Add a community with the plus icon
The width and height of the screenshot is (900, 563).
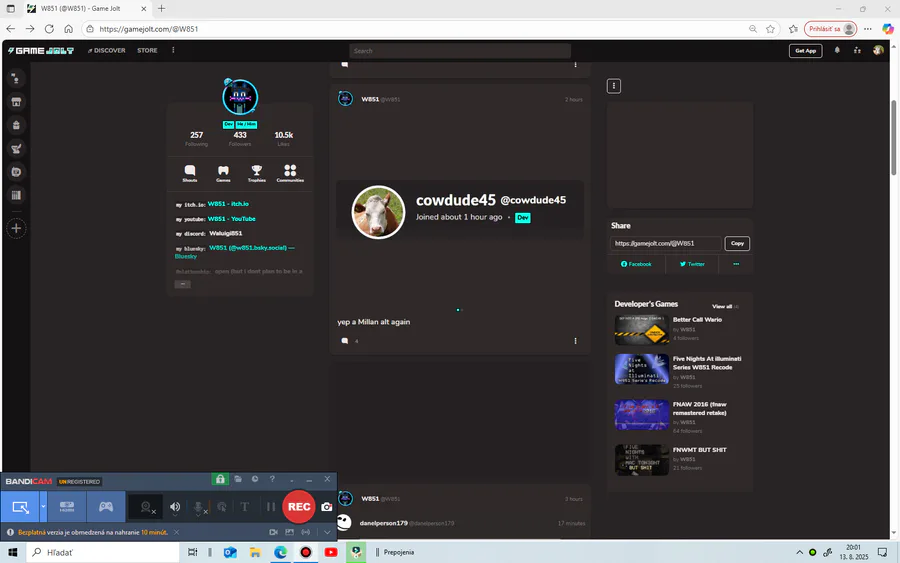(16, 228)
